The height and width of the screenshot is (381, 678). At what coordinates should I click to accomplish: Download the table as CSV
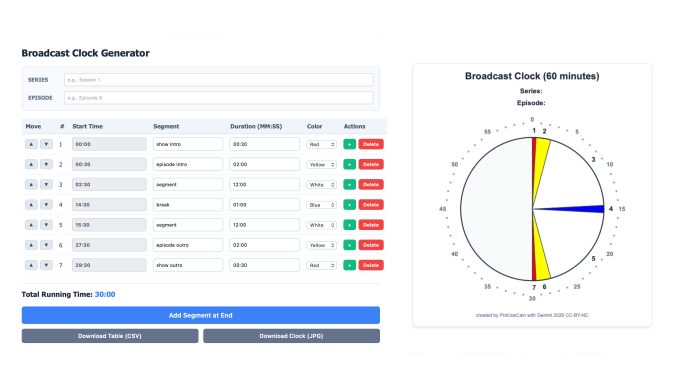110,336
